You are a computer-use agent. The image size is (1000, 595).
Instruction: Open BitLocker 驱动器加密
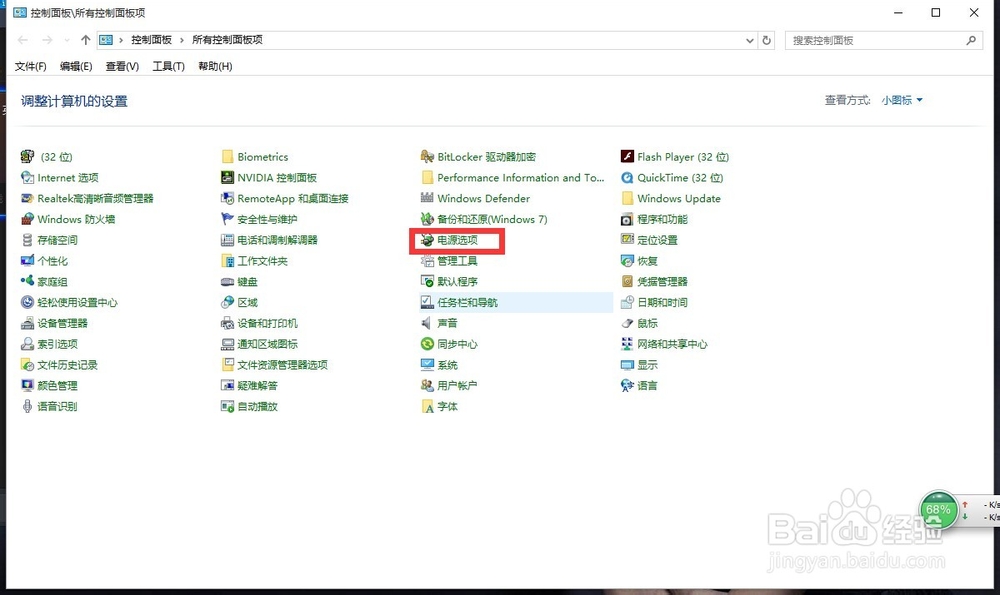480,156
